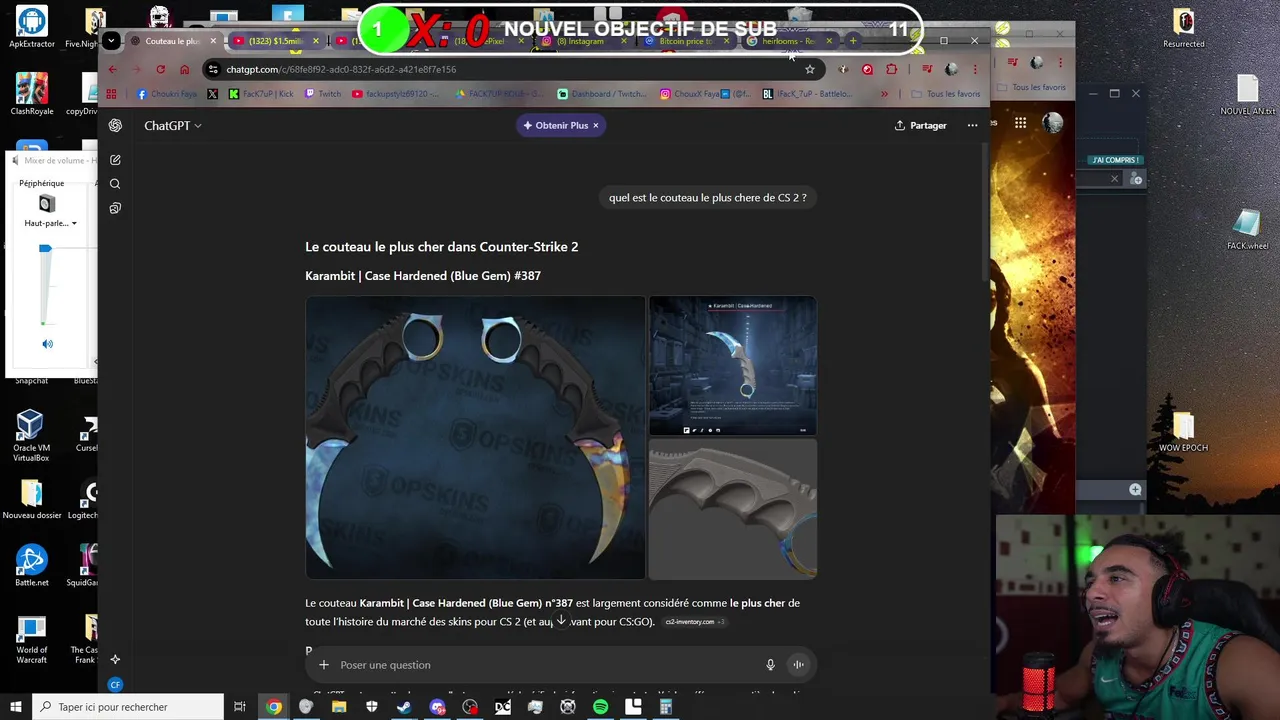1280x720 pixels.
Task: Open Steam from the taskbar
Action: pyautogui.click(x=404, y=707)
